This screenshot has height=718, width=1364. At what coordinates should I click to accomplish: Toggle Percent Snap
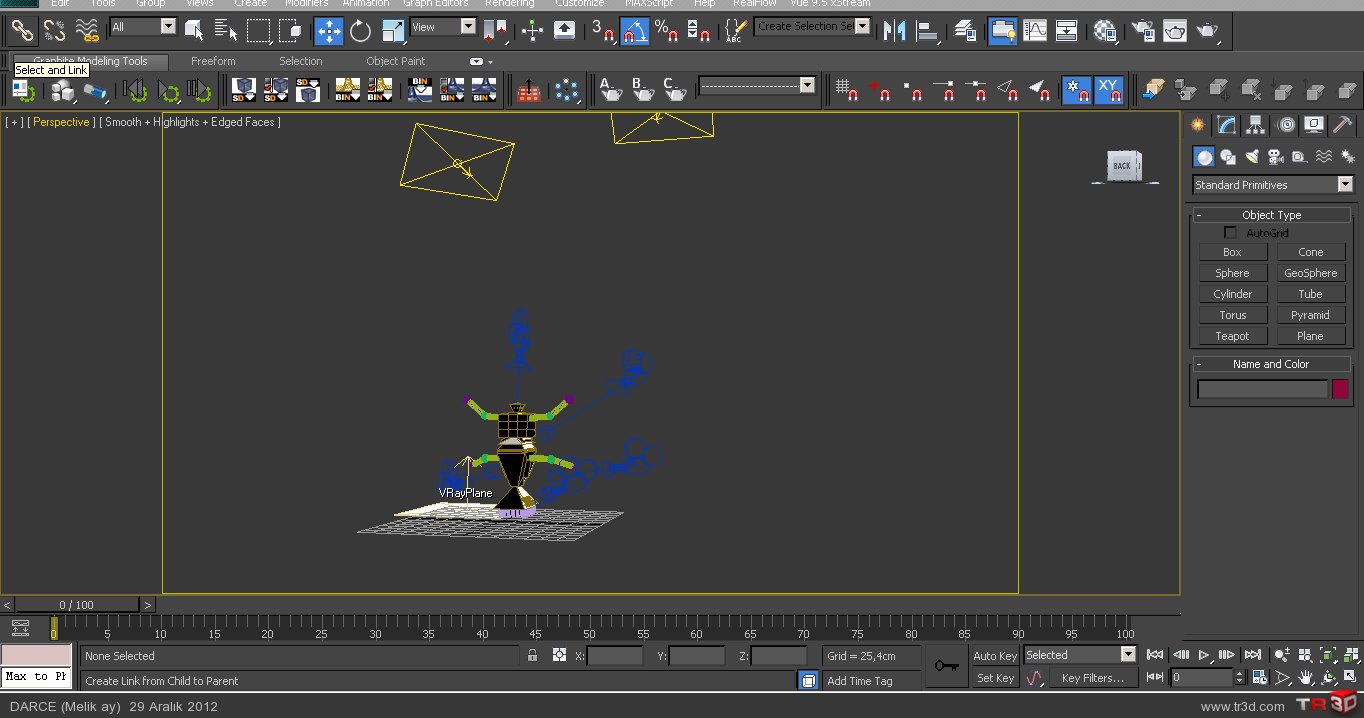tap(667, 31)
